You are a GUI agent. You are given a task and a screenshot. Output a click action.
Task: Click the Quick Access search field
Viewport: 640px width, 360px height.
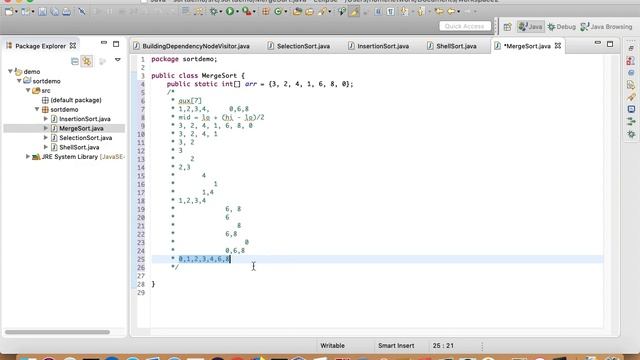click(x=465, y=26)
